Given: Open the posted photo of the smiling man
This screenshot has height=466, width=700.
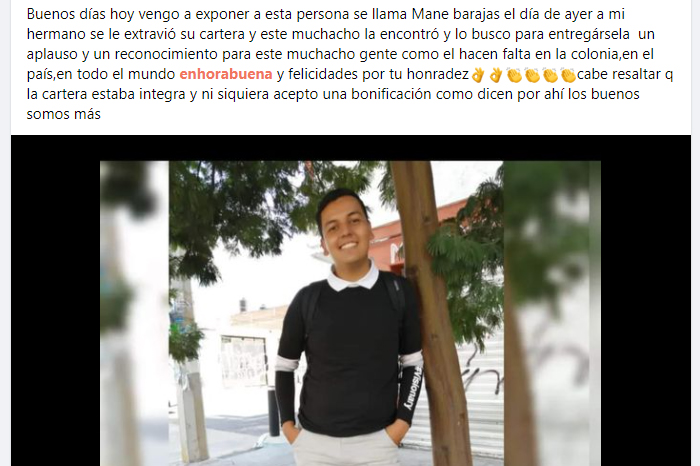Looking at the screenshot, I should pos(350,313).
